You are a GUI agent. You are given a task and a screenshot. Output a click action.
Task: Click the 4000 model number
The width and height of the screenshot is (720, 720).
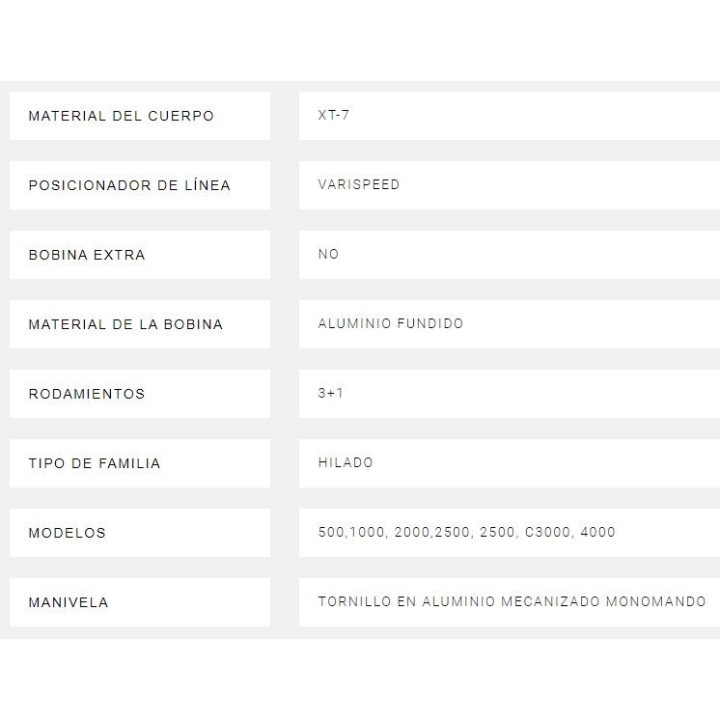(x=597, y=532)
